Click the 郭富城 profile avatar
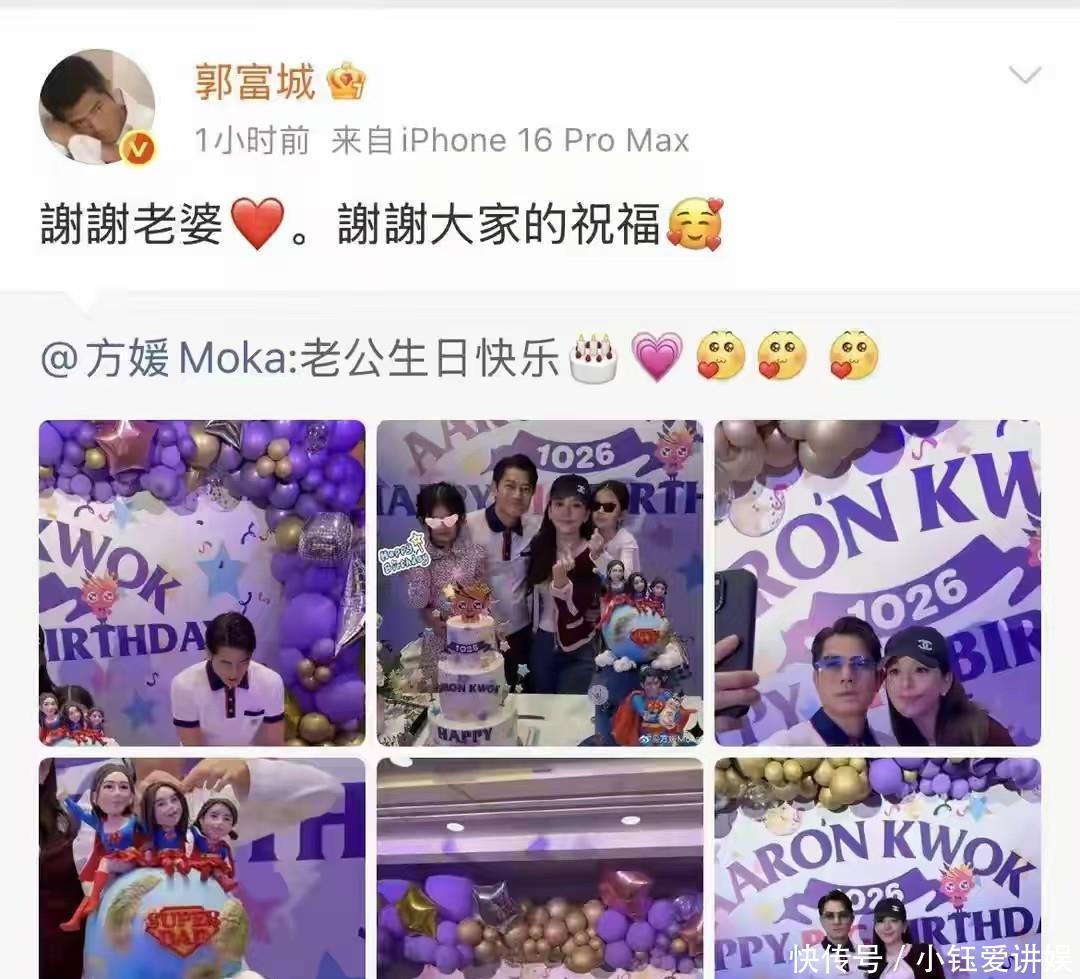Viewport: 1080px width, 979px height. (x=97, y=106)
